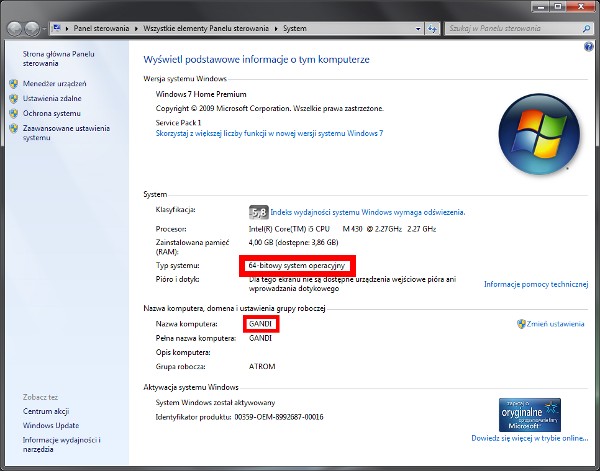Open the recent pages dropdown arrow
This screenshot has width=600, height=471.
[44, 29]
